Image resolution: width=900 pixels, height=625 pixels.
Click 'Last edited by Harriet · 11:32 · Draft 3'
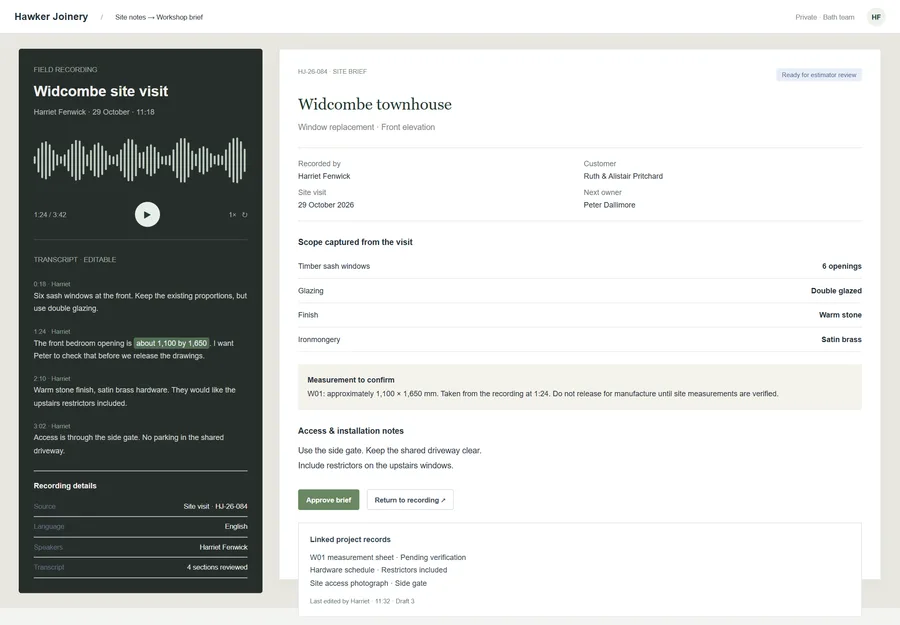click(x=362, y=601)
